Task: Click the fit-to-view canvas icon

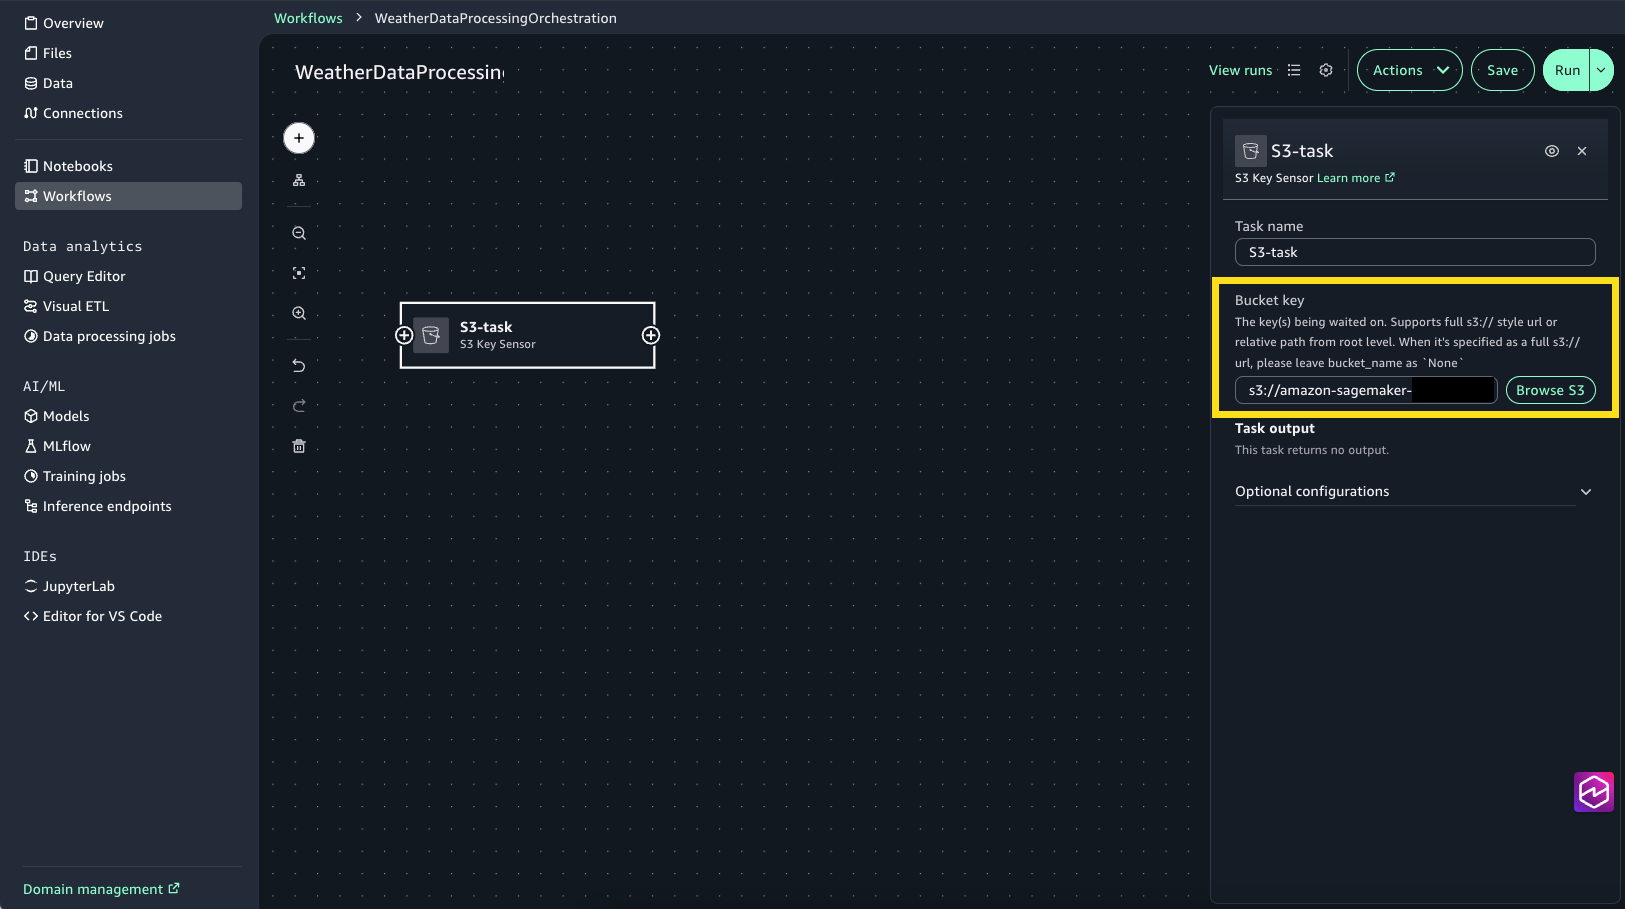Action: click(x=299, y=273)
